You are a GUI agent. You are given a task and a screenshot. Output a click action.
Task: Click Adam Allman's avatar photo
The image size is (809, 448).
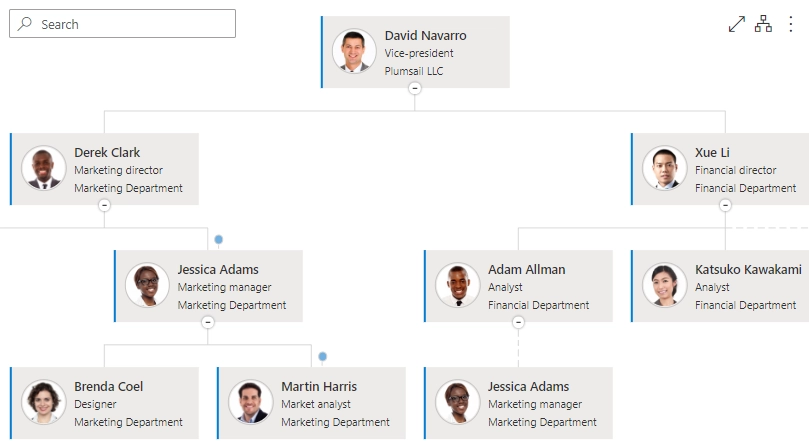click(x=457, y=285)
